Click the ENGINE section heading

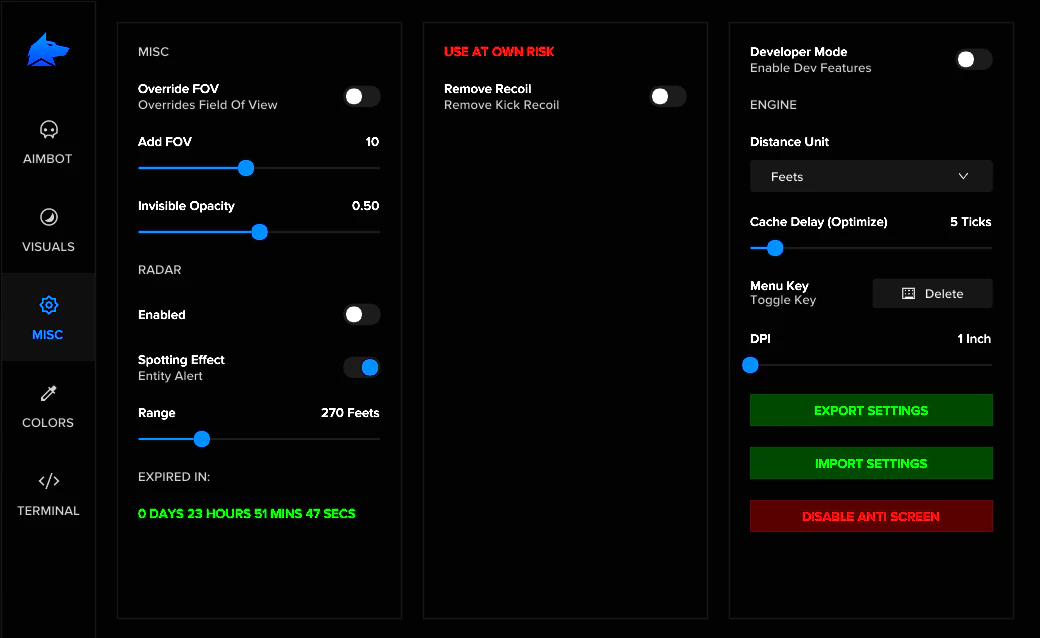[773, 105]
